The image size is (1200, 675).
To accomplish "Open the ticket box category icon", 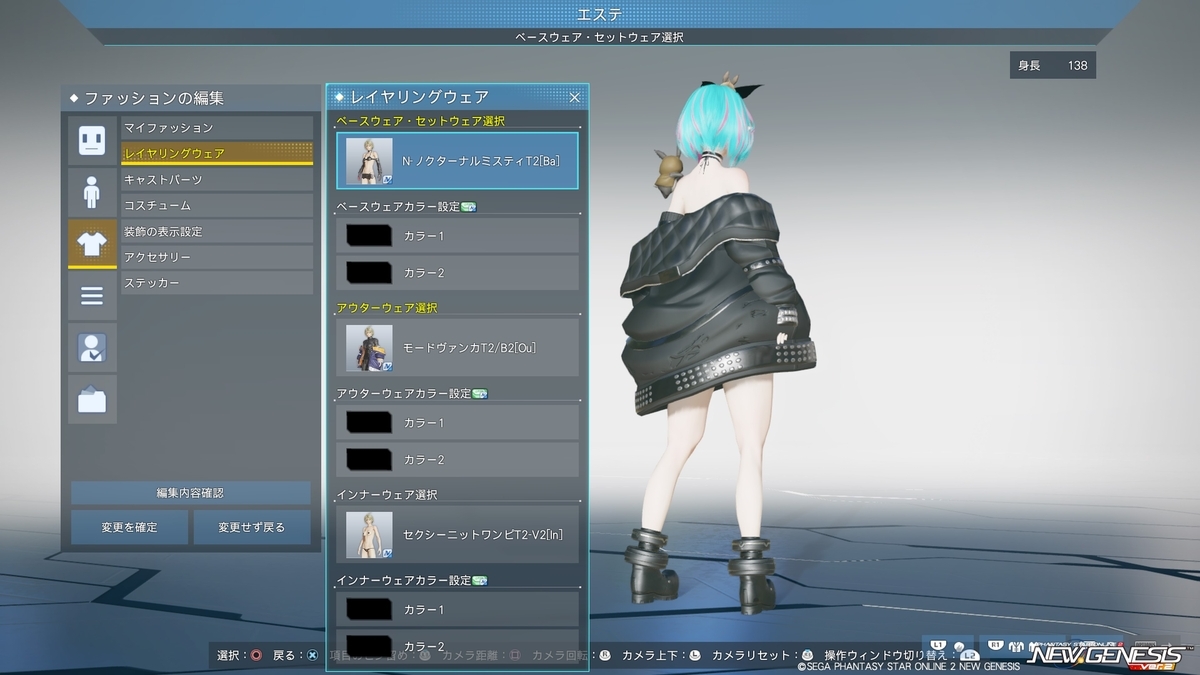I will pos(92,400).
